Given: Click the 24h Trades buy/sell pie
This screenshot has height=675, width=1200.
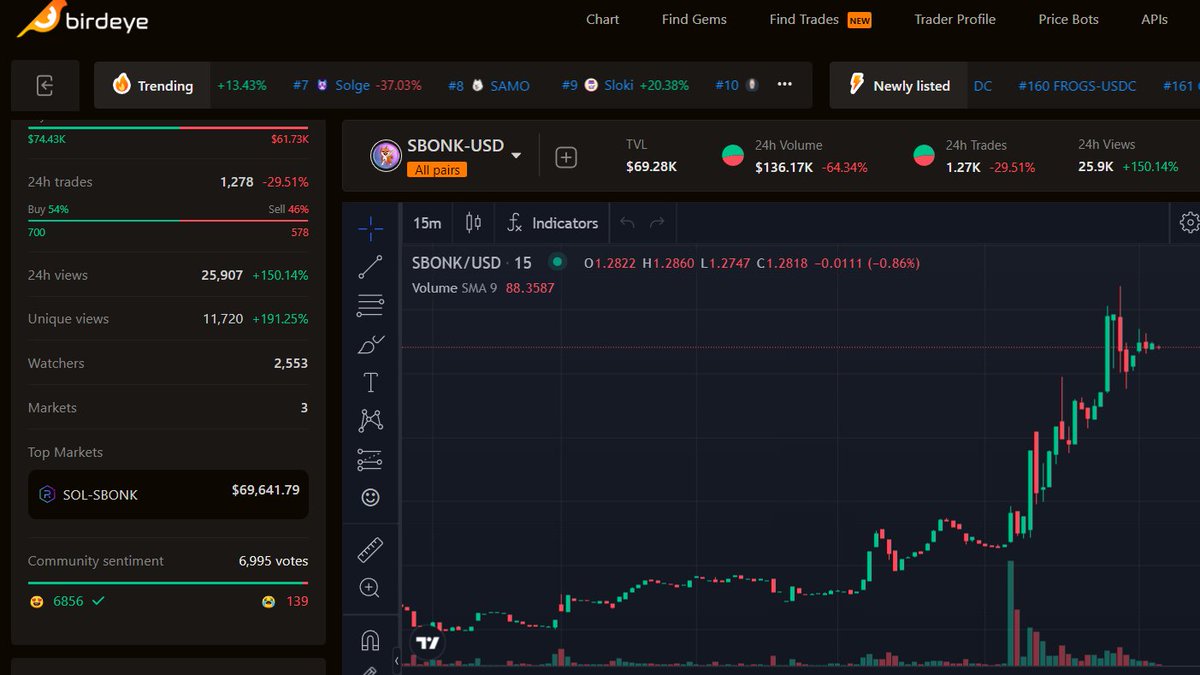Looking at the screenshot, I should tap(924, 155).
